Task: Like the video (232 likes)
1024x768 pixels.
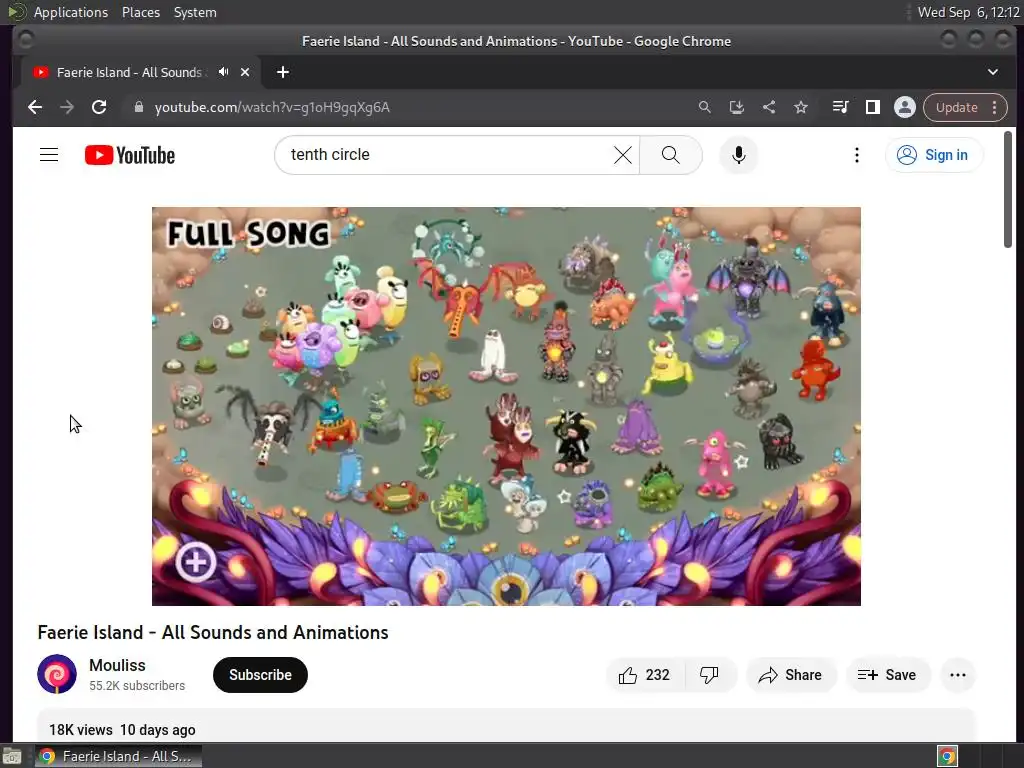Action: pos(645,675)
